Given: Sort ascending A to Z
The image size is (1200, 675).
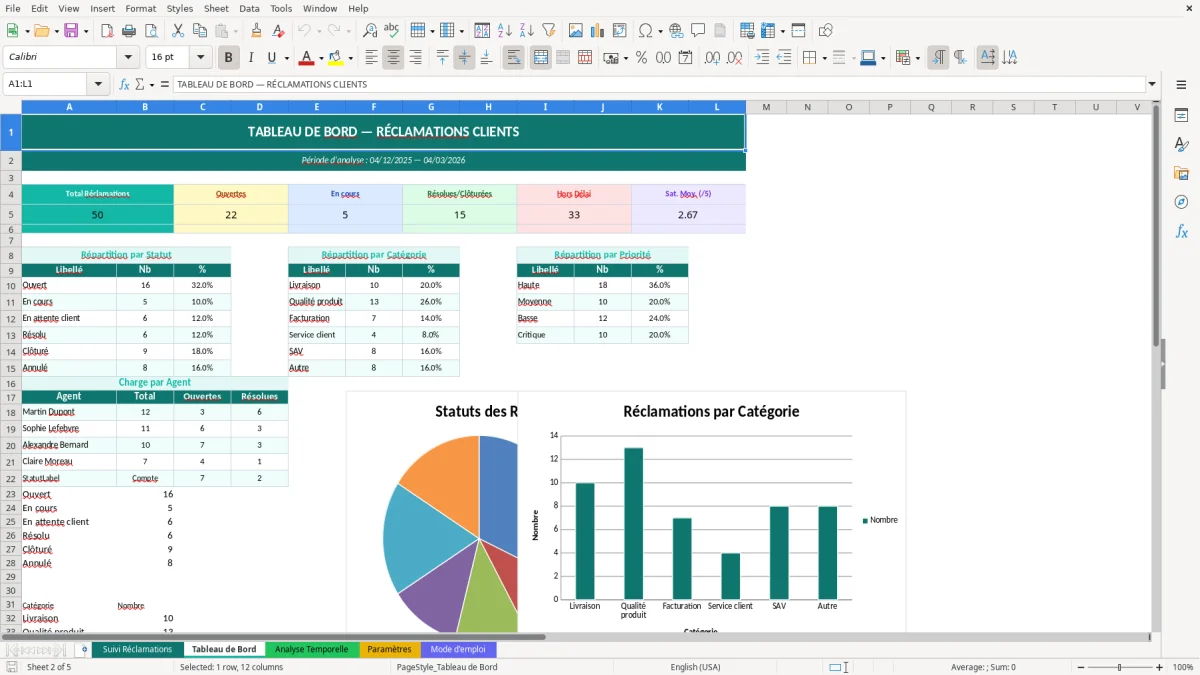Looking at the screenshot, I should (x=505, y=31).
